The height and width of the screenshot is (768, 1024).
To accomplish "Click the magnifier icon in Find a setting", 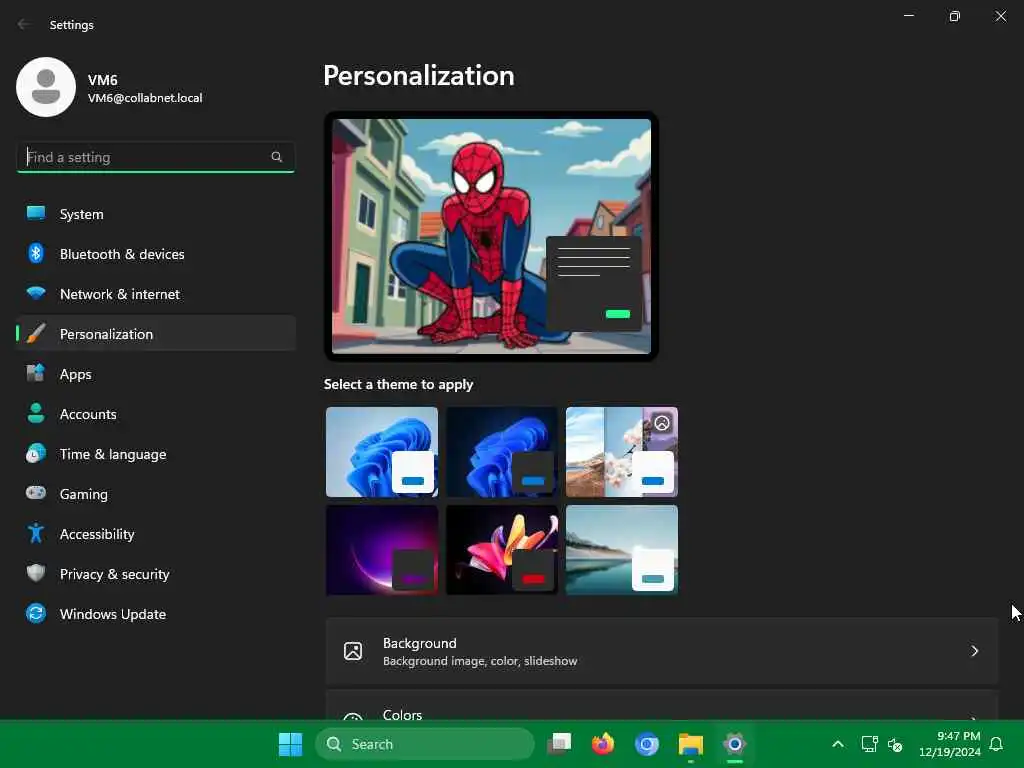I will click(x=277, y=157).
